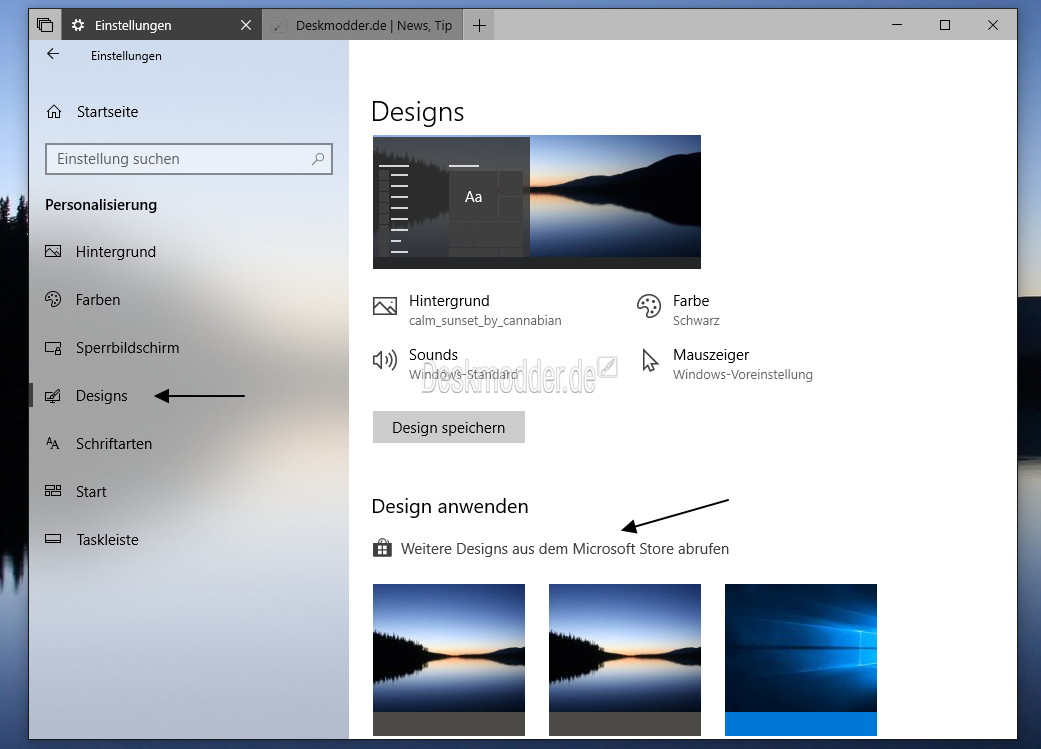Click the Microsoft Store bag icon
This screenshot has width=1041, height=749.
point(382,548)
